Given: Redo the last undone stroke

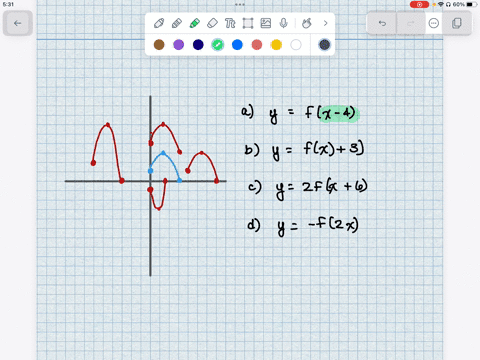Looking at the screenshot, I should (x=411, y=23).
